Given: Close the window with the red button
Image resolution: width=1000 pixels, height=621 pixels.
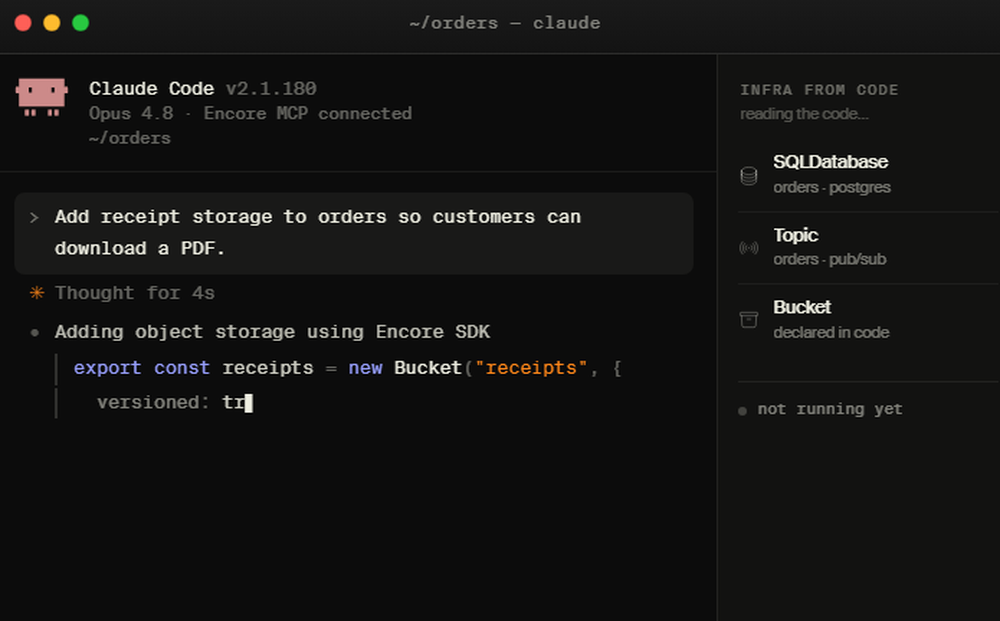Looking at the screenshot, I should tap(23, 23).
